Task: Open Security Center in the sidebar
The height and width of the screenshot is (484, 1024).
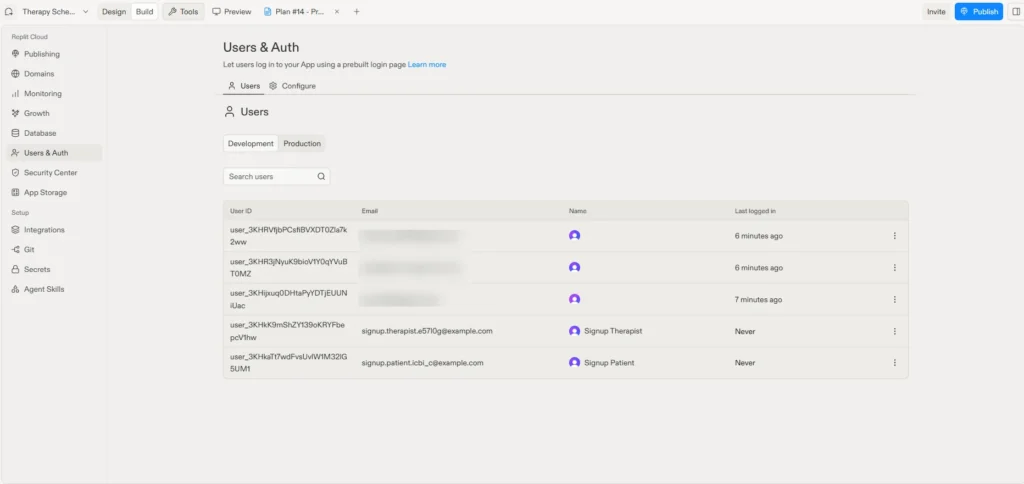Action: tap(54, 172)
